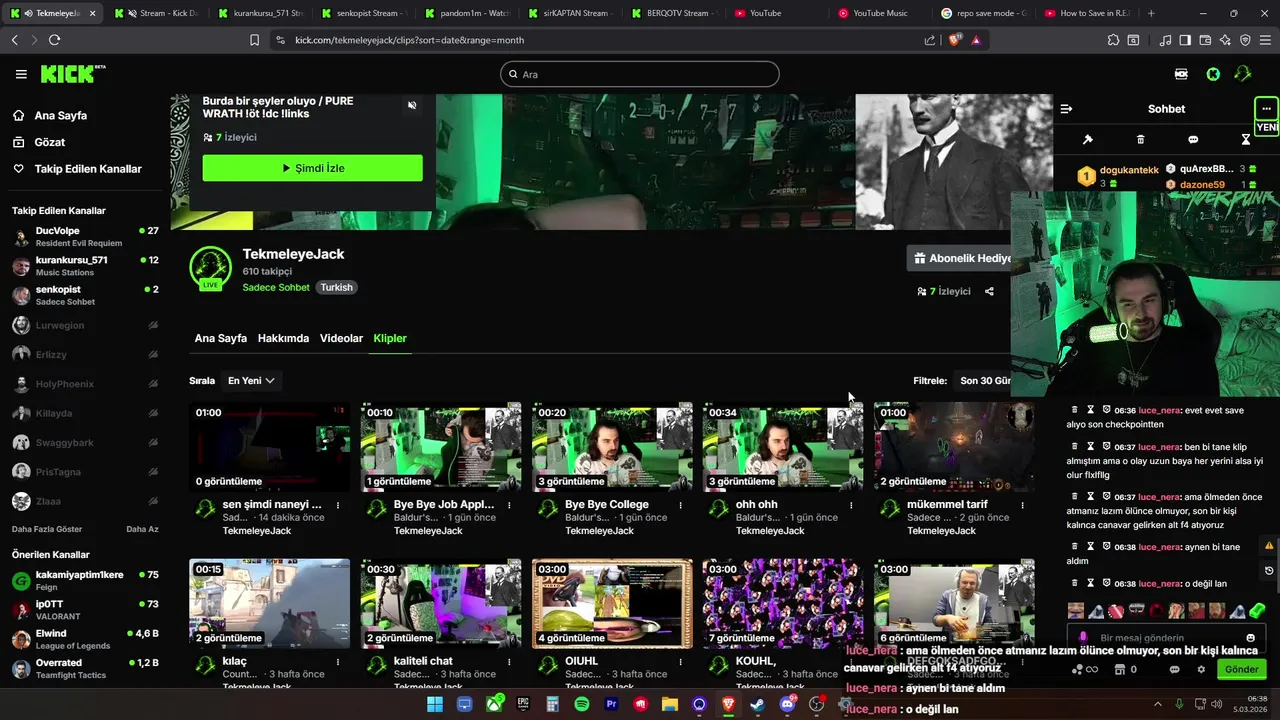This screenshot has width=1280, height=720.
Task: Click the Abonelik Hediye button
Action: [x=960, y=258]
